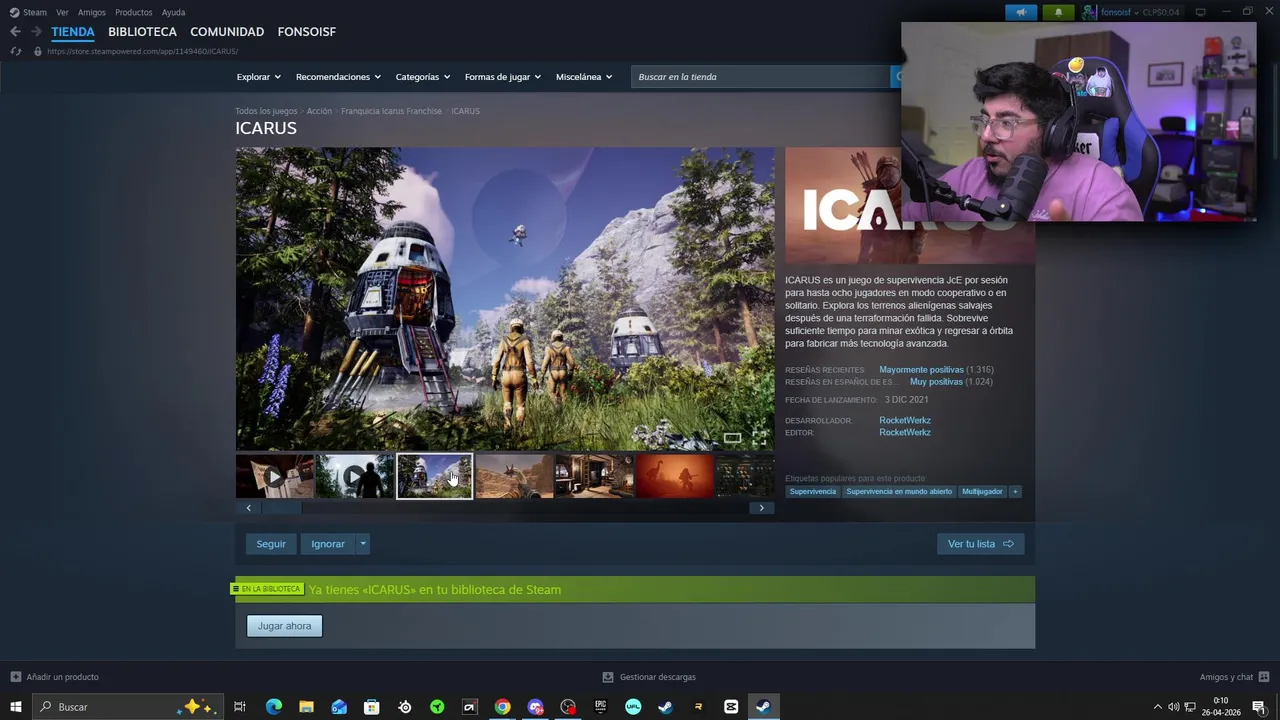Image resolution: width=1280 pixels, height=720 pixels.
Task: Switch to Big Picture mode icon
Action: [1201, 12]
